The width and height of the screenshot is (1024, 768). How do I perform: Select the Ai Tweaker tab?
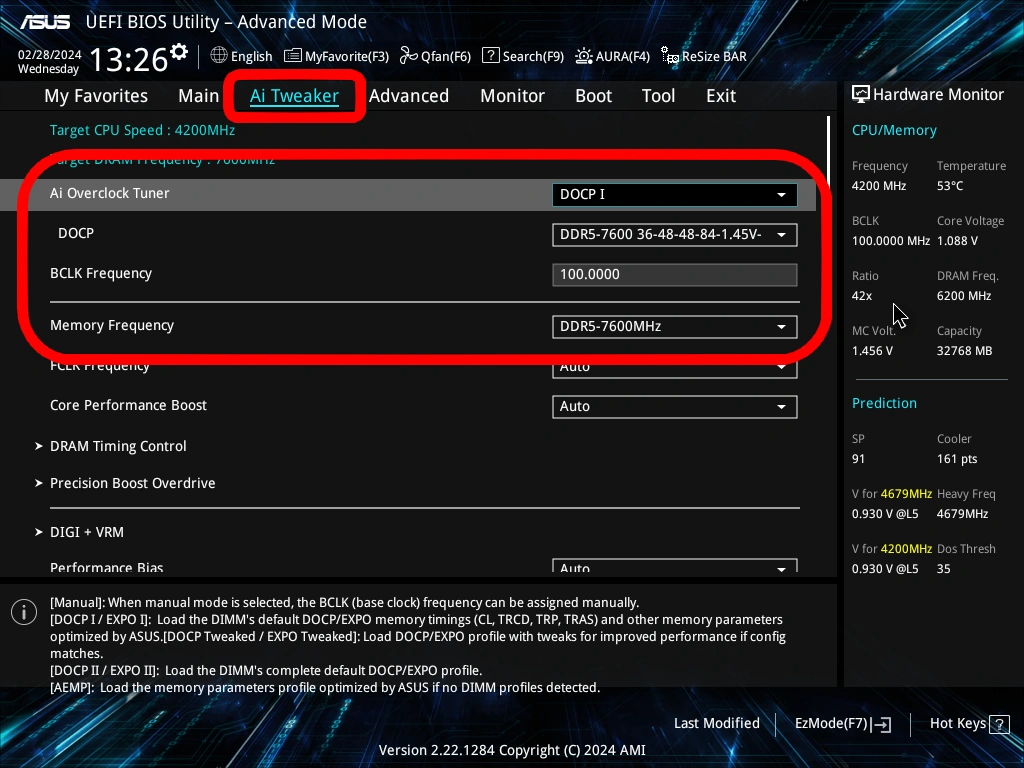click(294, 96)
